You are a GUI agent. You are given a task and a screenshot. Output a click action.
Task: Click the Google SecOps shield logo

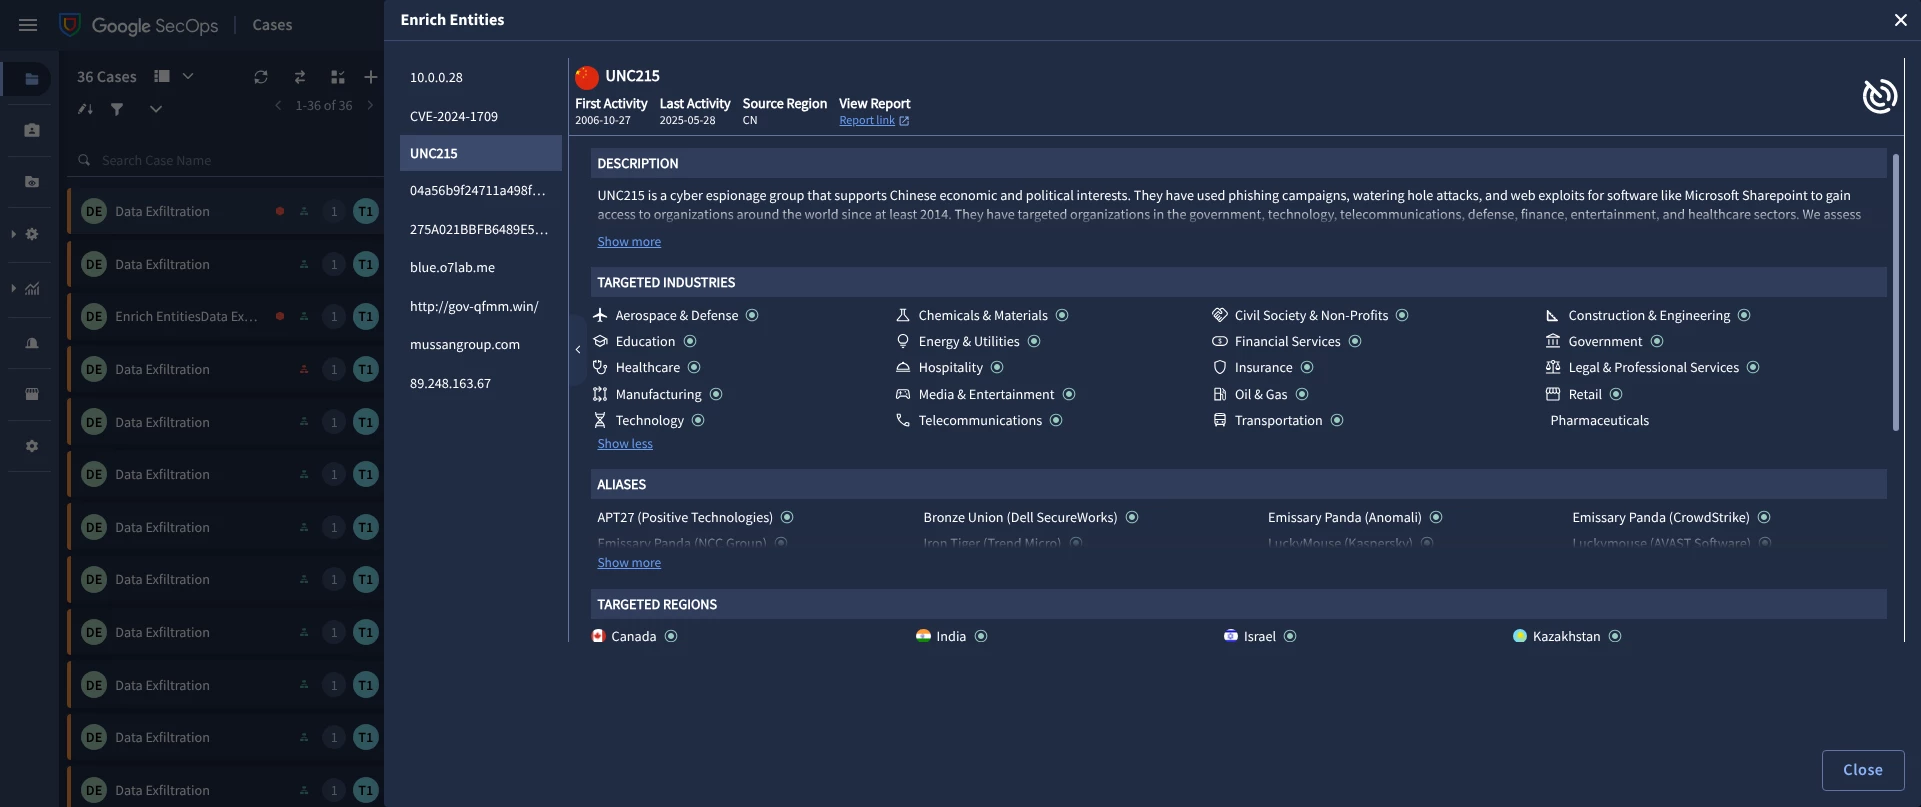click(x=70, y=25)
